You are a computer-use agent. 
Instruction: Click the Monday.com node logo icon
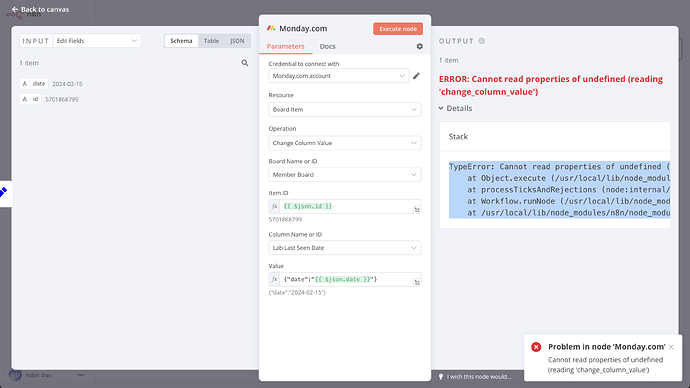[x=271, y=28]
